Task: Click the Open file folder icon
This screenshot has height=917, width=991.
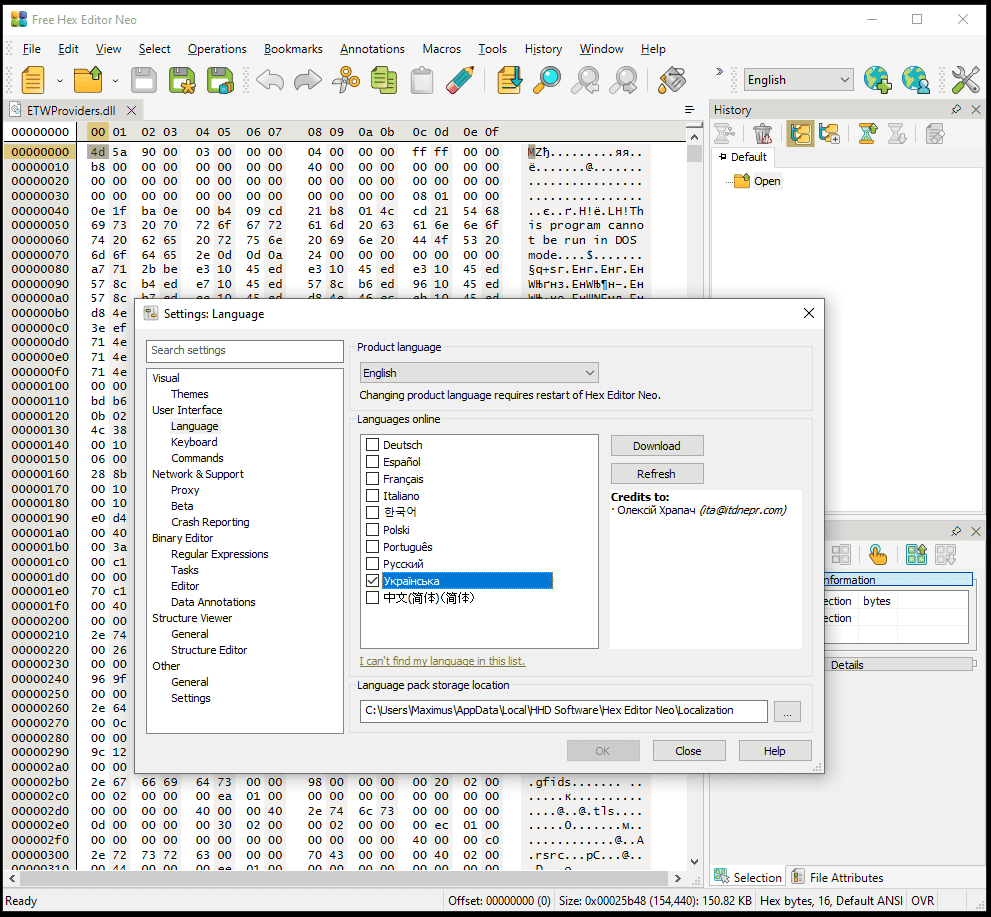Action: (89, 80)
